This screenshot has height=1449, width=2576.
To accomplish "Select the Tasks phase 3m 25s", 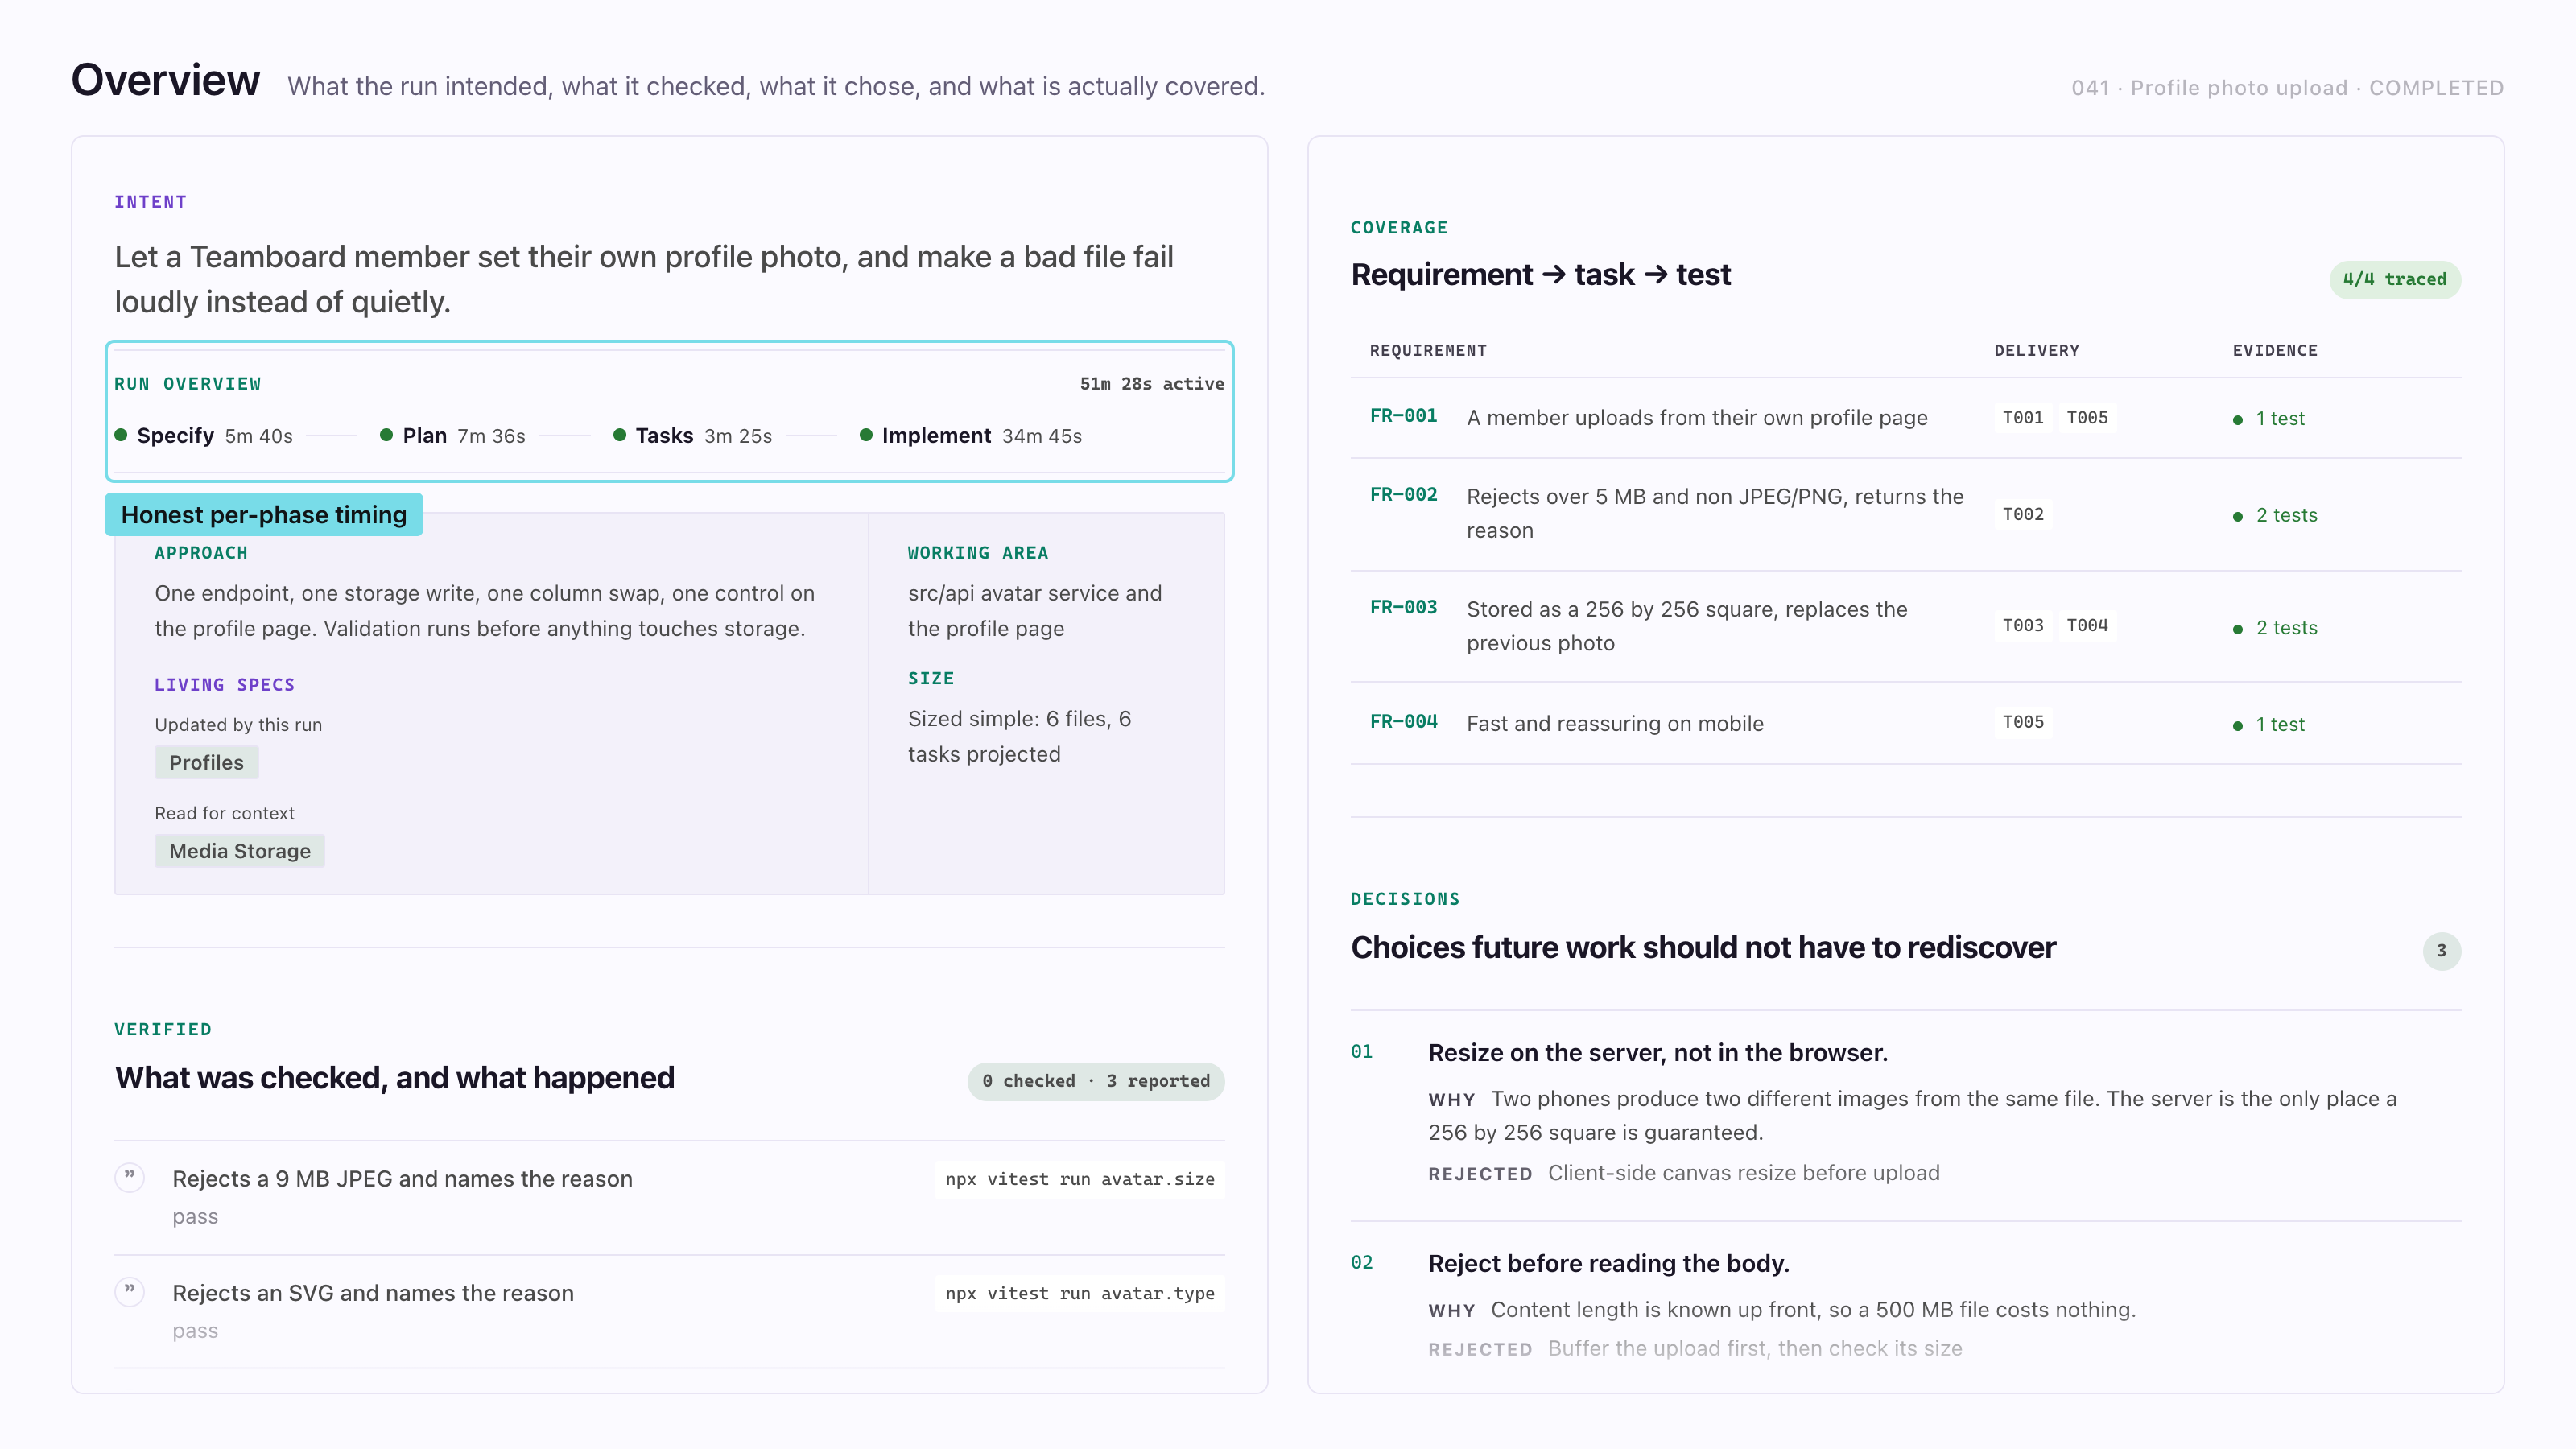I will [693, 435].
